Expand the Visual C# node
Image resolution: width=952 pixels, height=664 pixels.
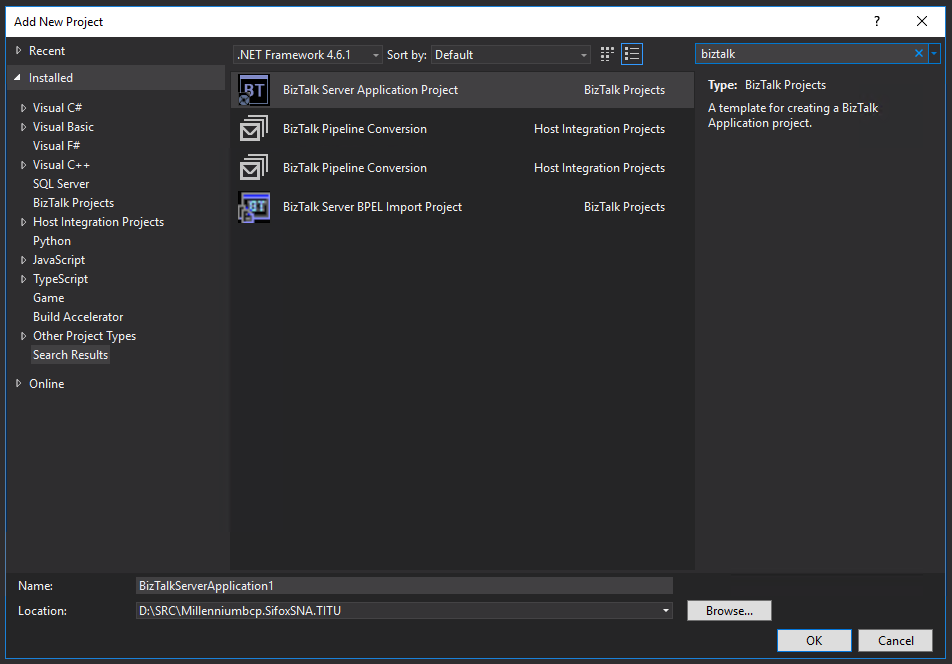(x=23, y=108)
